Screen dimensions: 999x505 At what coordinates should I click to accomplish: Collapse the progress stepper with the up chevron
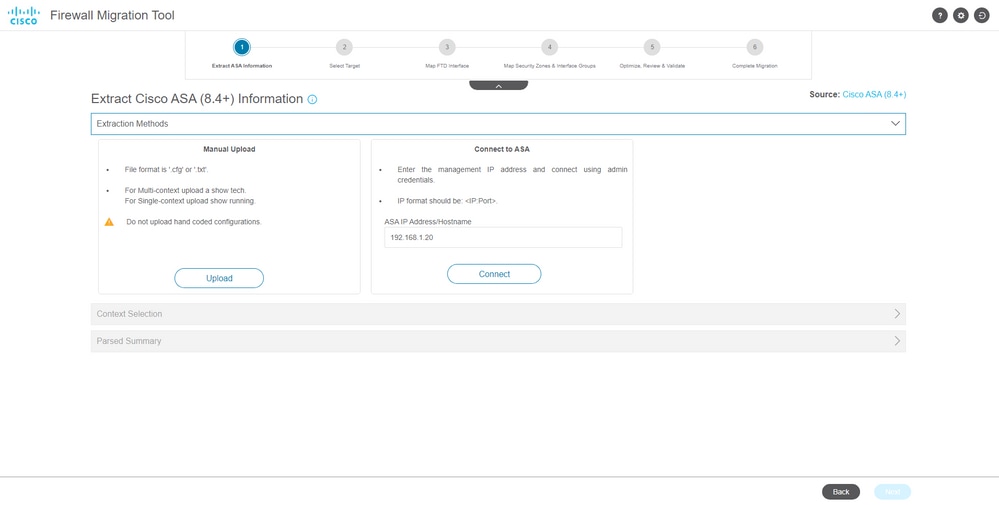pos(498,85)
